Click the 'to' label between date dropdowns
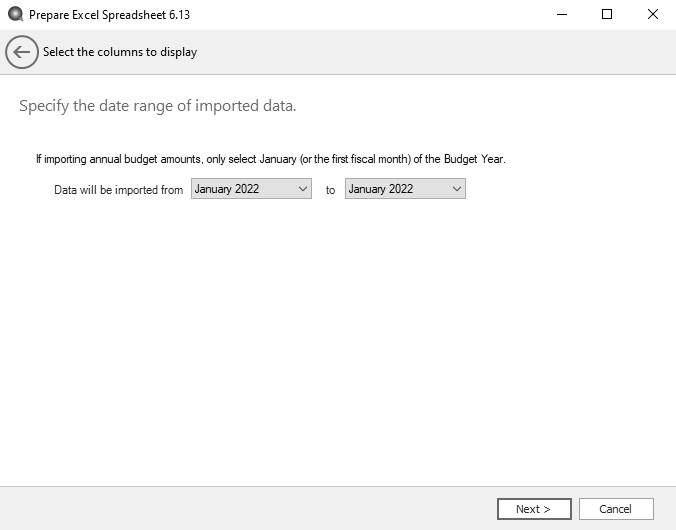 click(330, 190)
